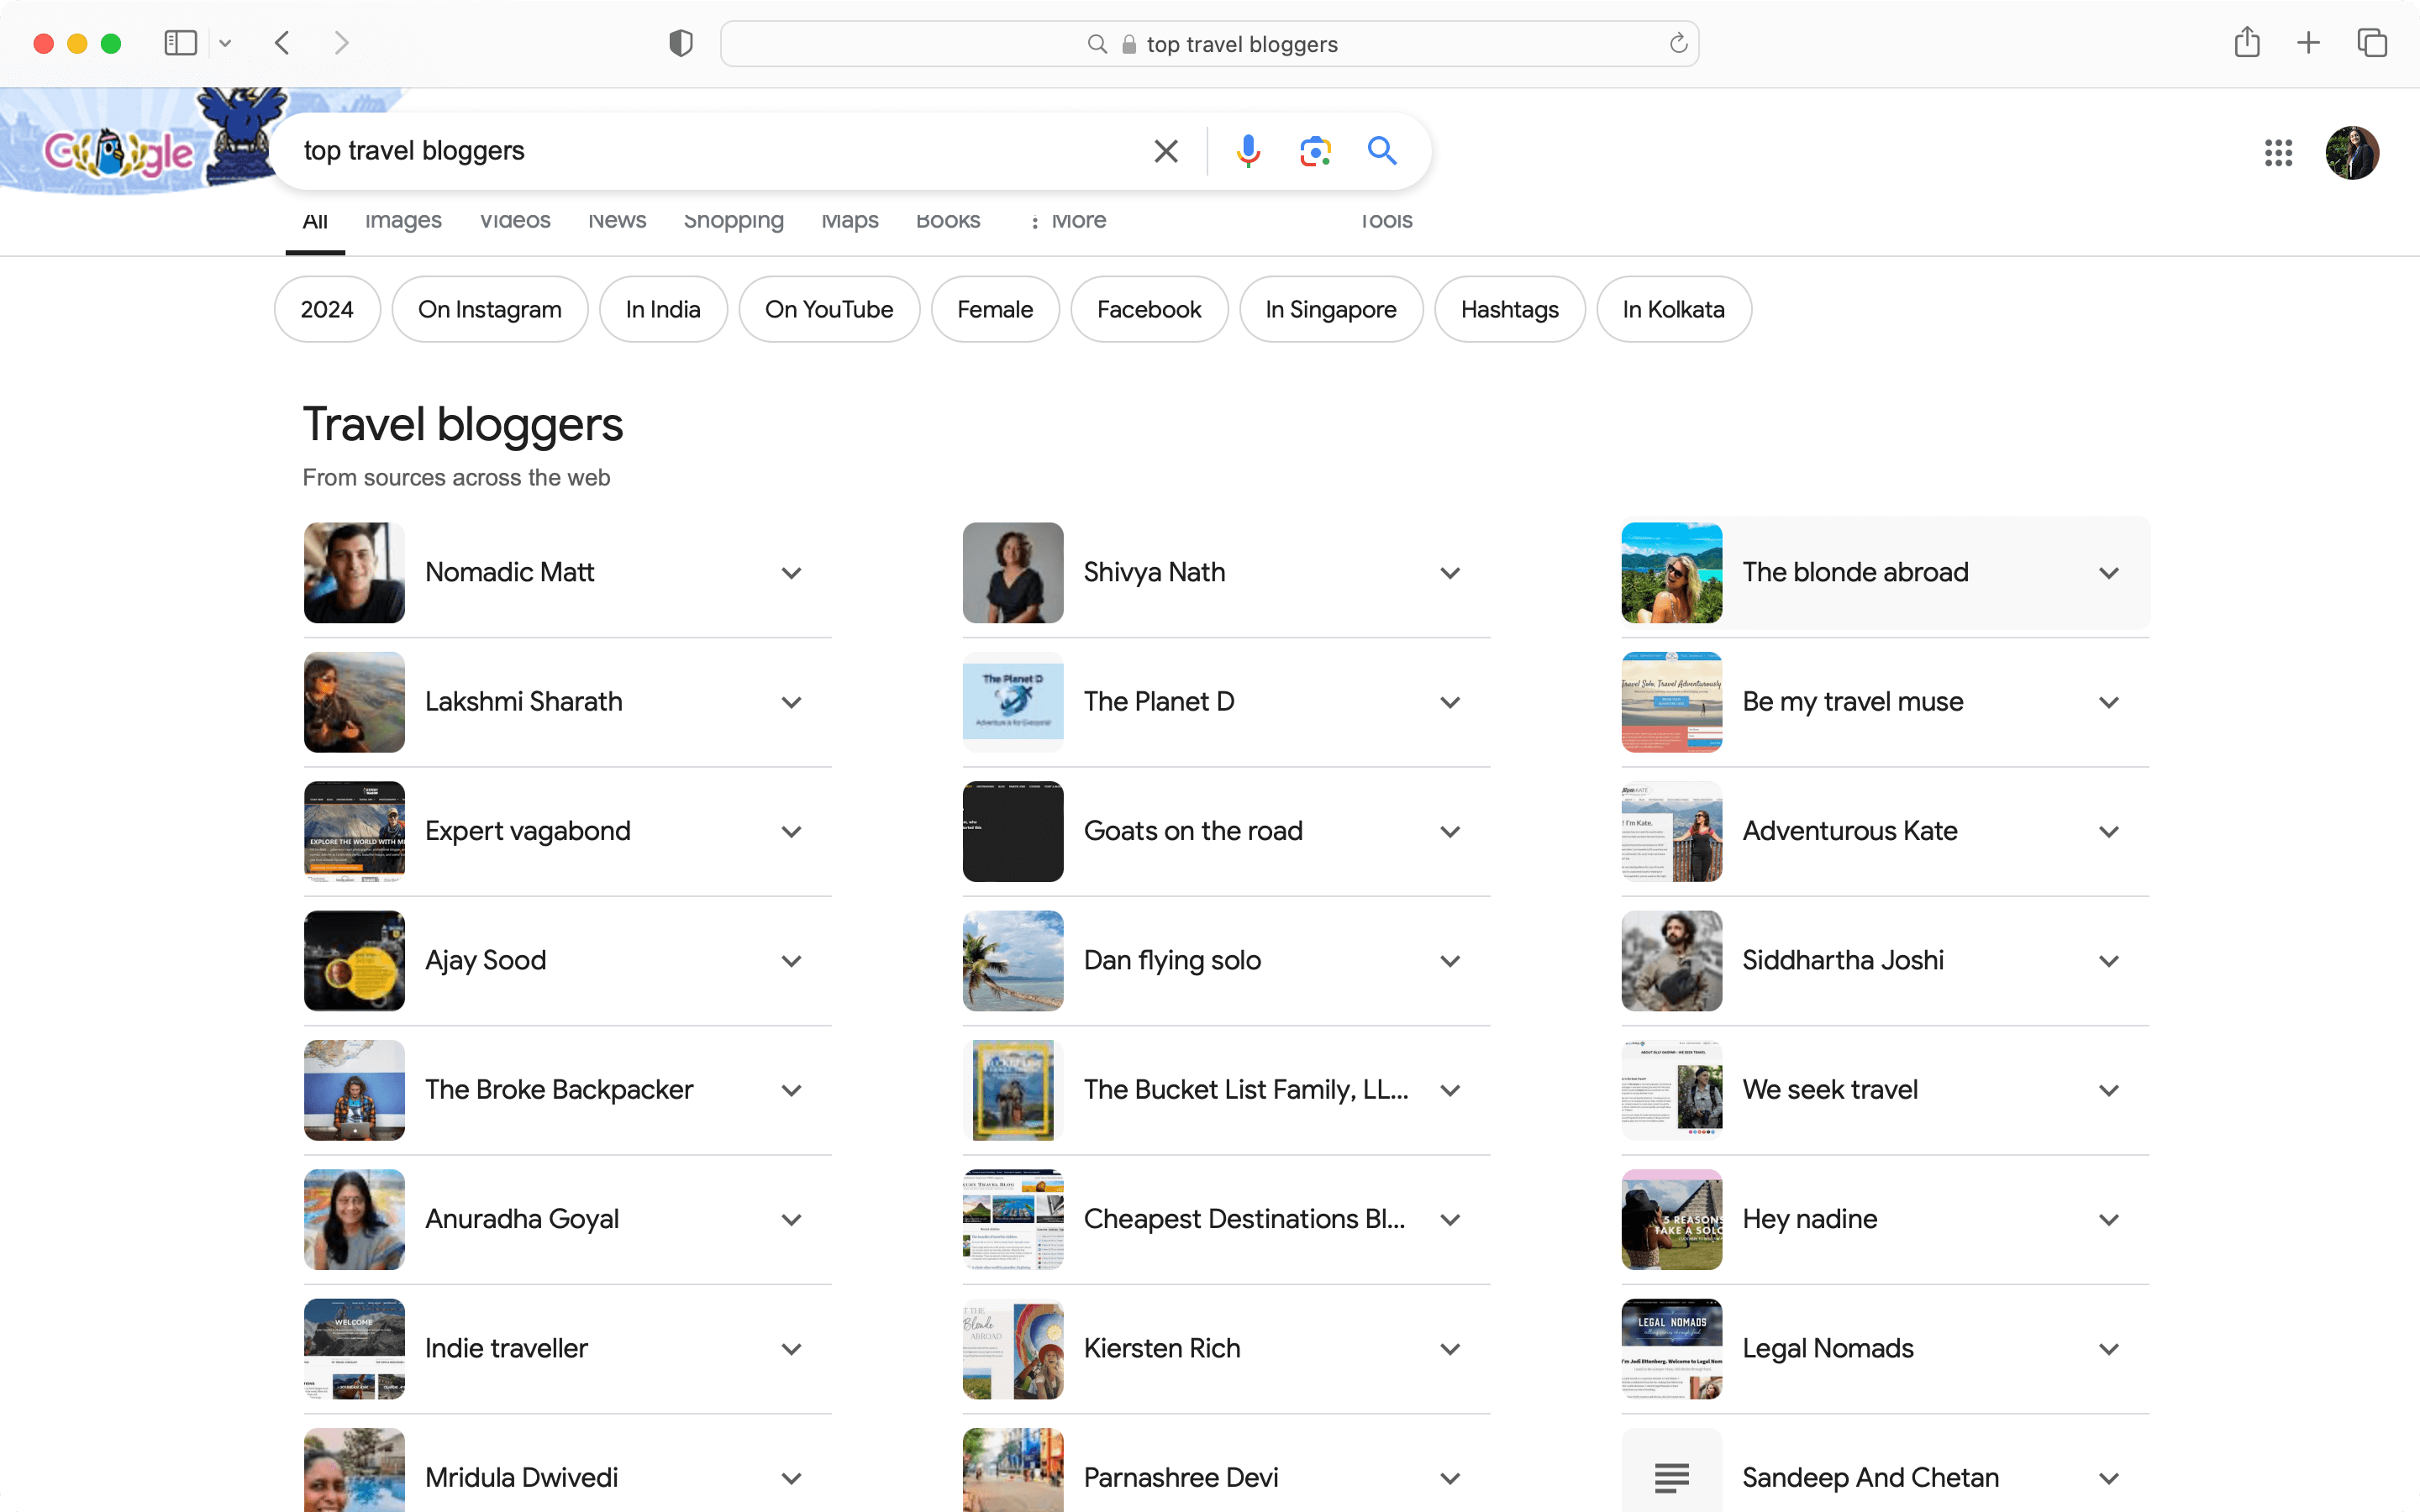Filter results by the 2024 chip
This screenshot has width=2420, height=1512.
327,309
